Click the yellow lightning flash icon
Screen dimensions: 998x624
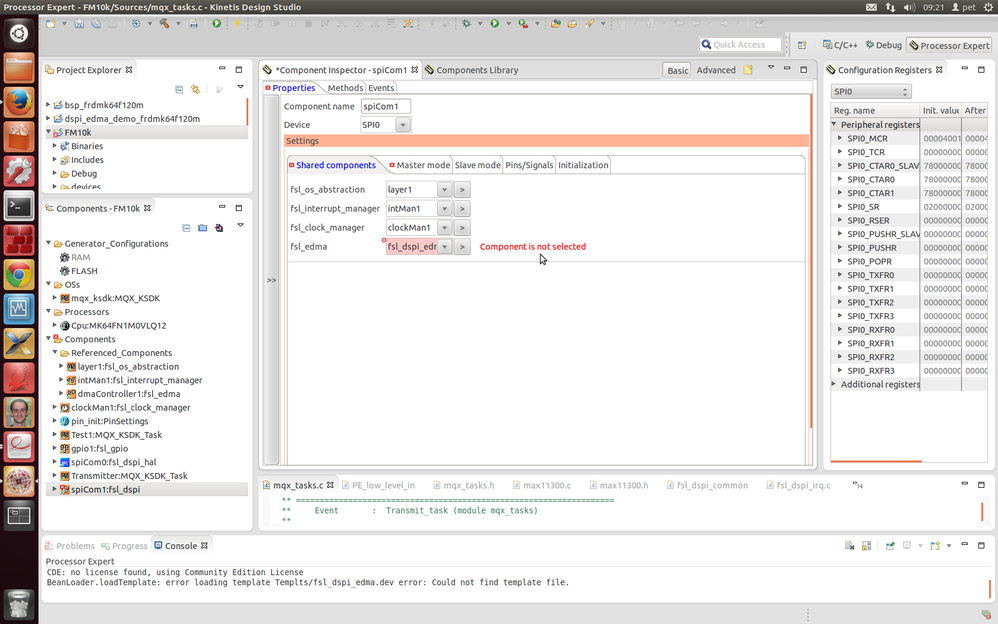pos(237,24)
